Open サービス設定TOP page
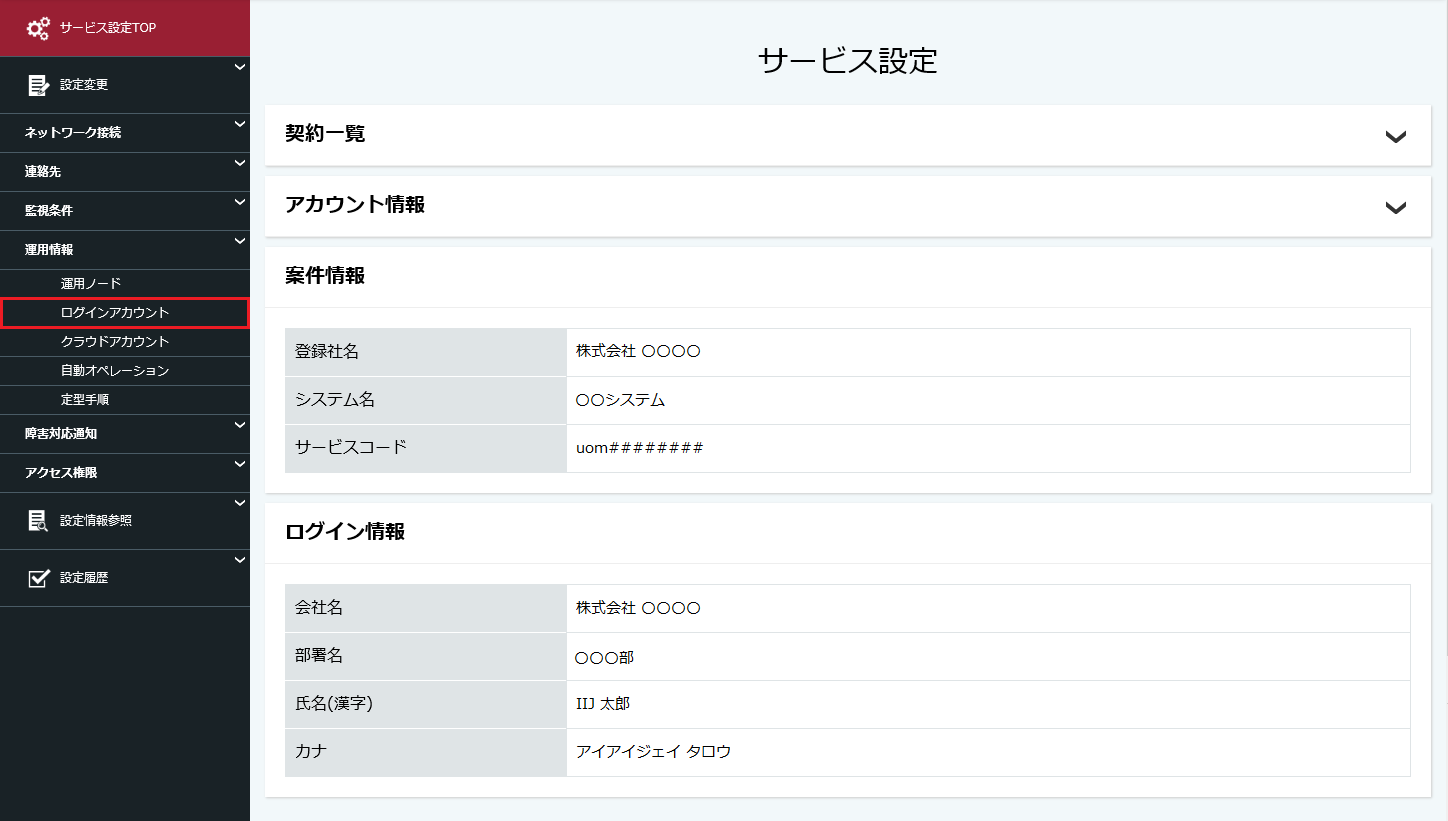The height and width of the screenshot is (821, 1448). click(x=125, y=28)
